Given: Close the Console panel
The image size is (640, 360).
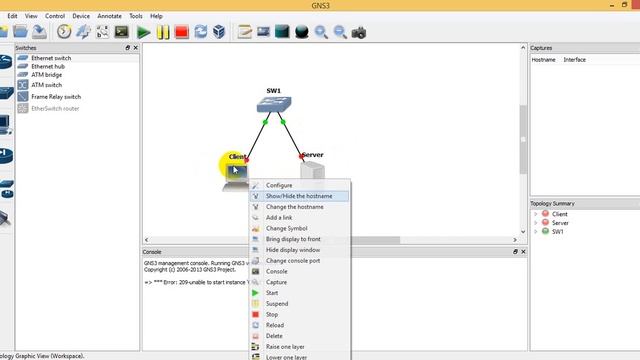Looking at the screenshot, I should pos(523,252).
